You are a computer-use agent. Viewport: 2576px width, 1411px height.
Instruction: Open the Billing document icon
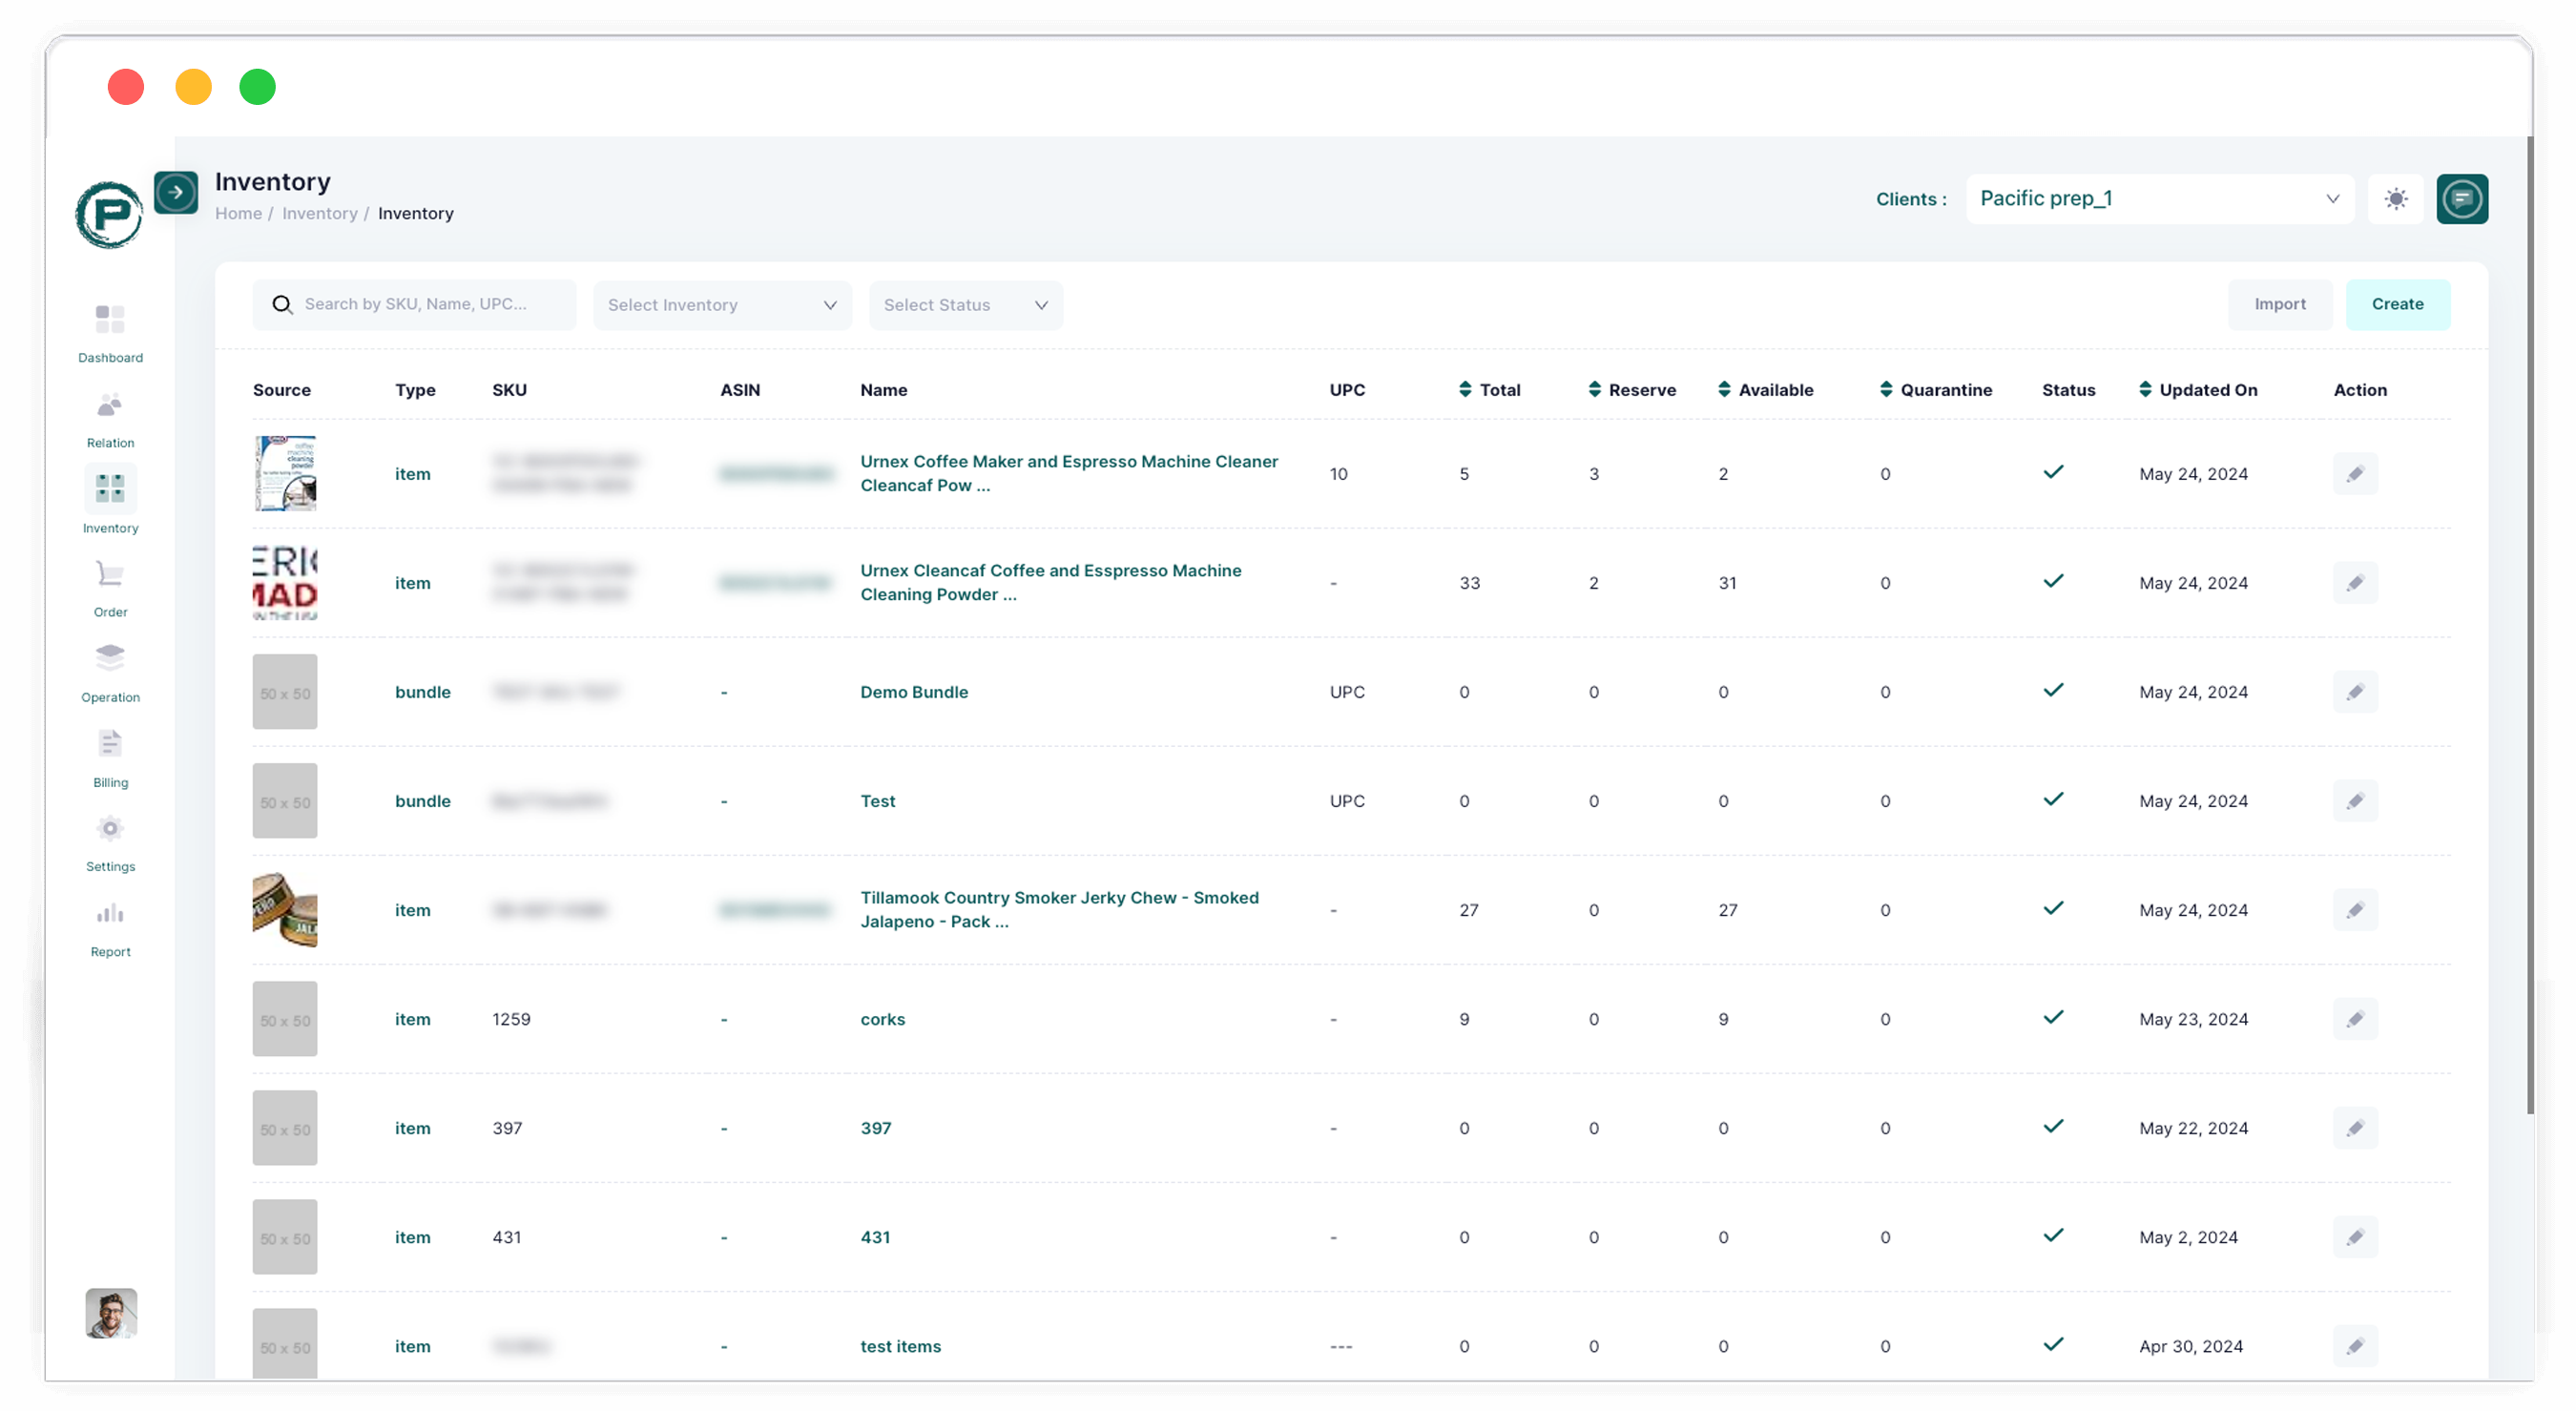click(x=110, y=743)
